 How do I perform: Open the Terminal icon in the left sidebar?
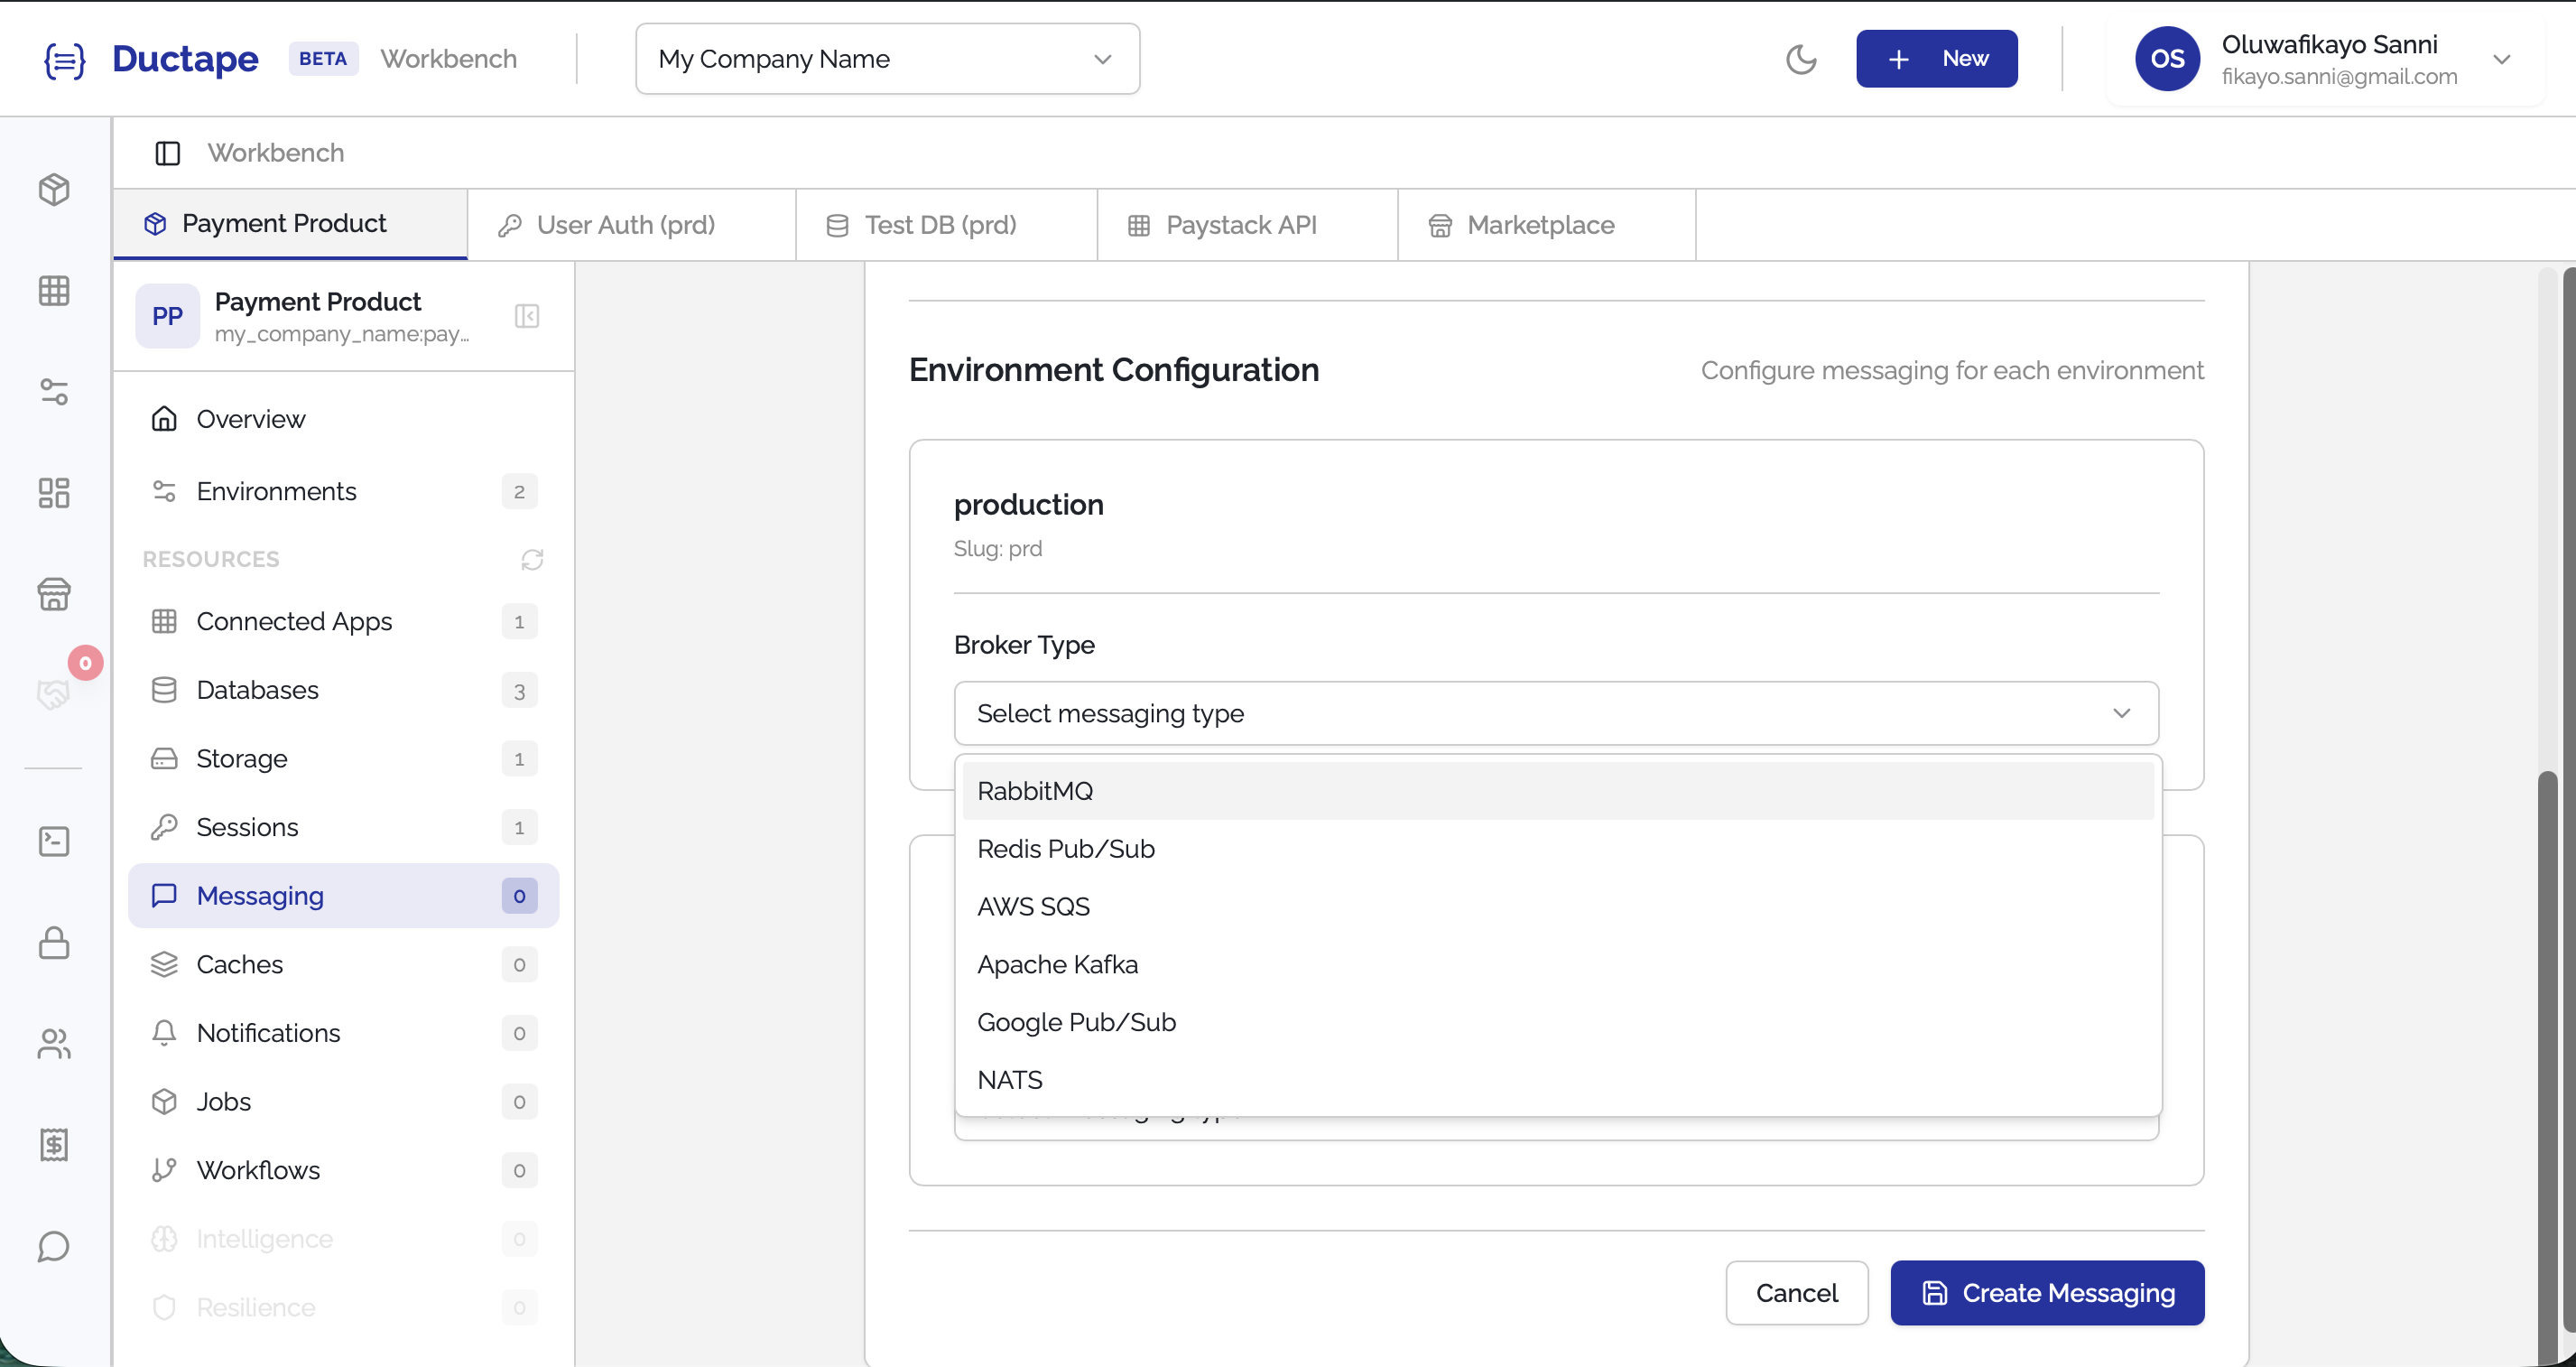pos(54,841)
